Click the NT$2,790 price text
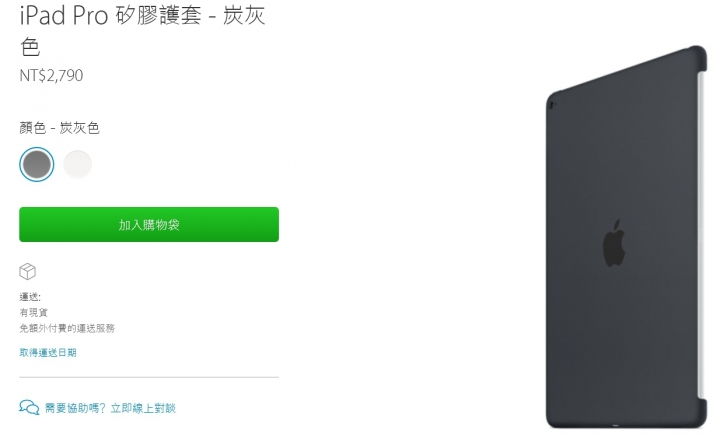Image resolution: width=720 pixels, height=435 pixels. pos(51,75)
